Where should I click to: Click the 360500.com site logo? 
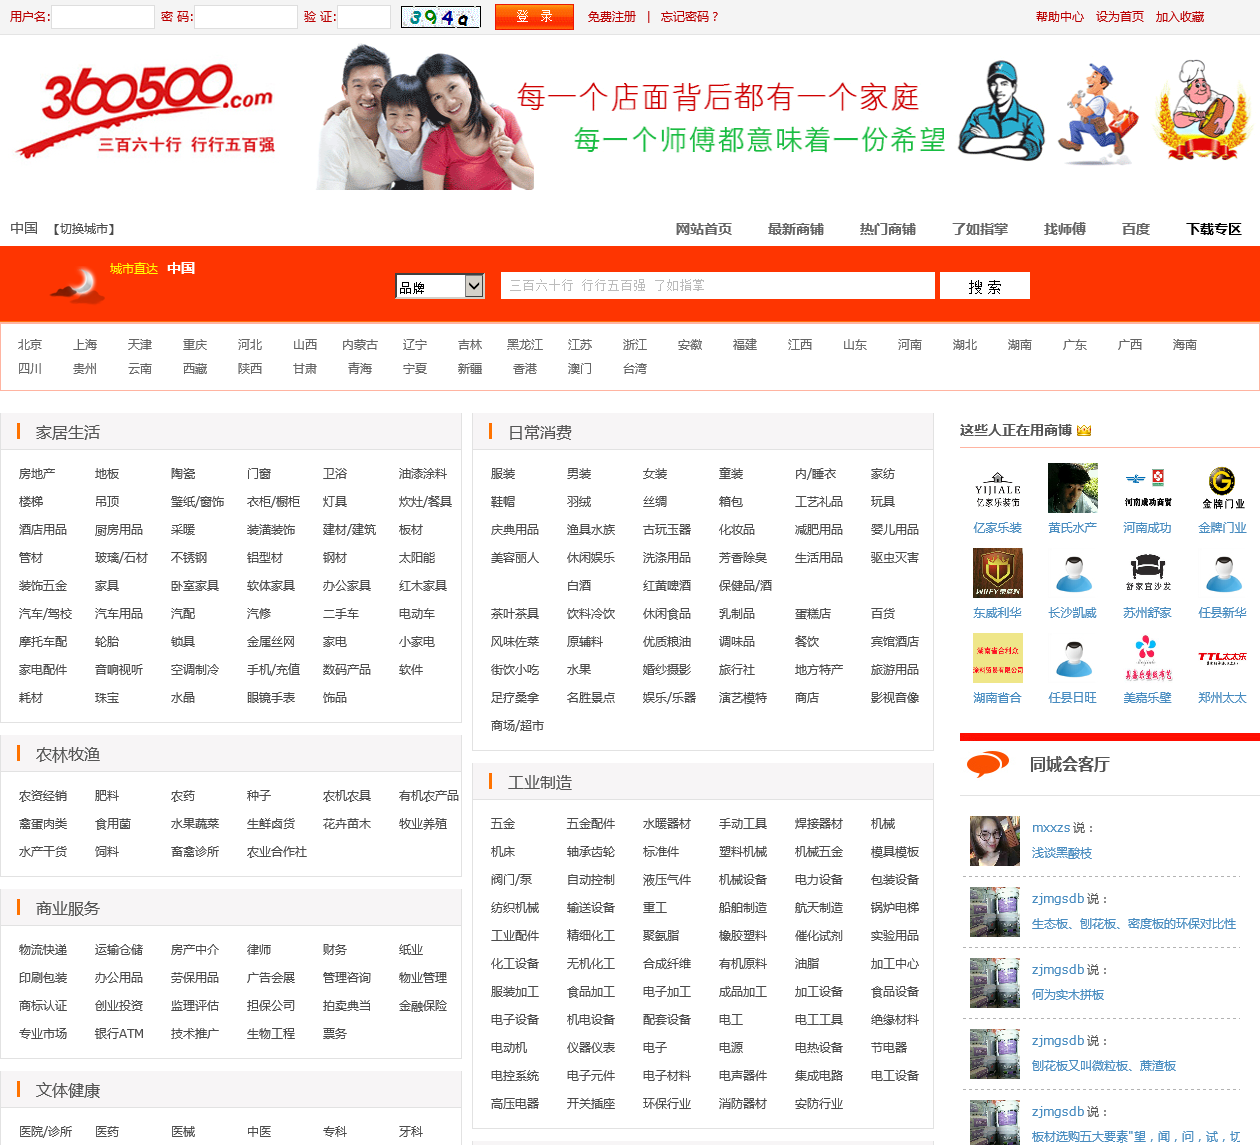(146, 110)
